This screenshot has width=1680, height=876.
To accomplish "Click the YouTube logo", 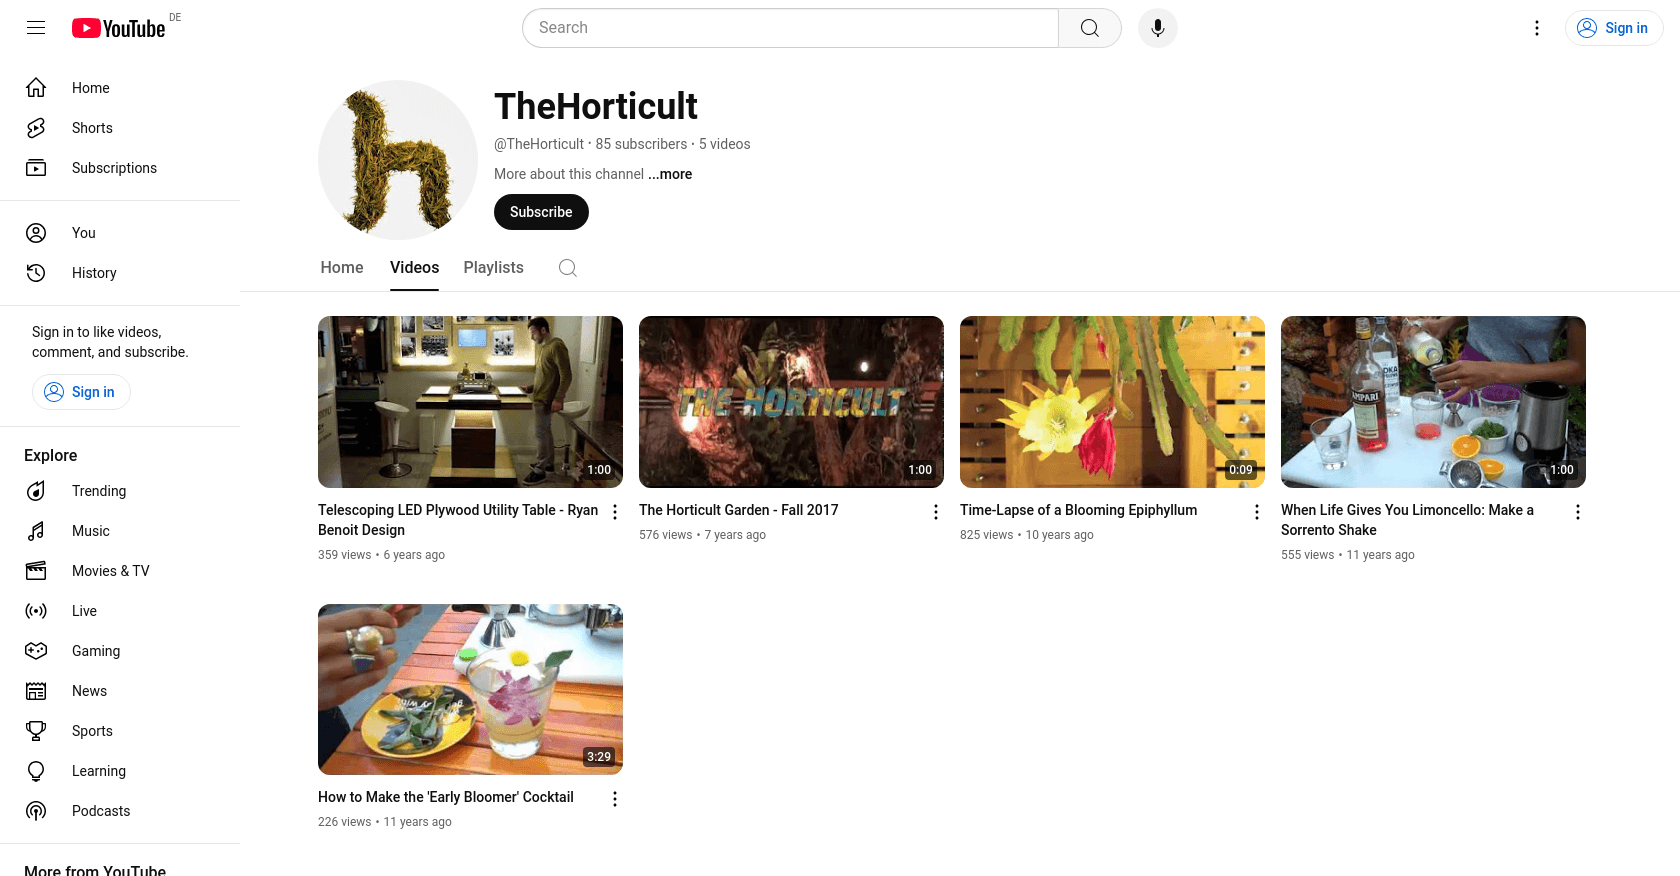I will 118,28.
